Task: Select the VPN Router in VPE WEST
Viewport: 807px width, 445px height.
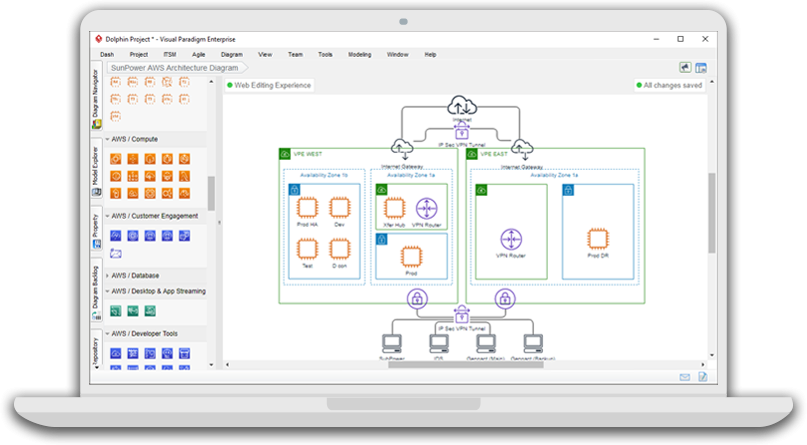Action: click(427, 208)
